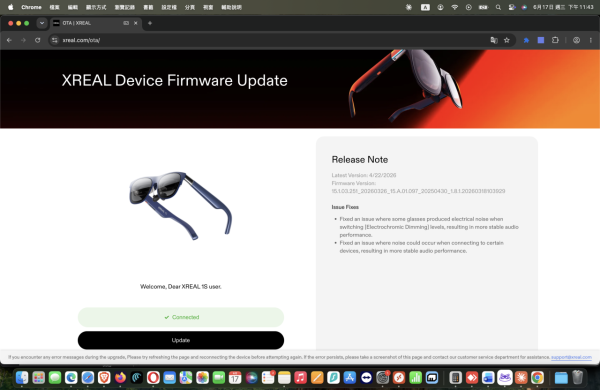Viewport: 600px width, 390px height.
Task: Open Calendar from the Dock
Action: point(235,378)
